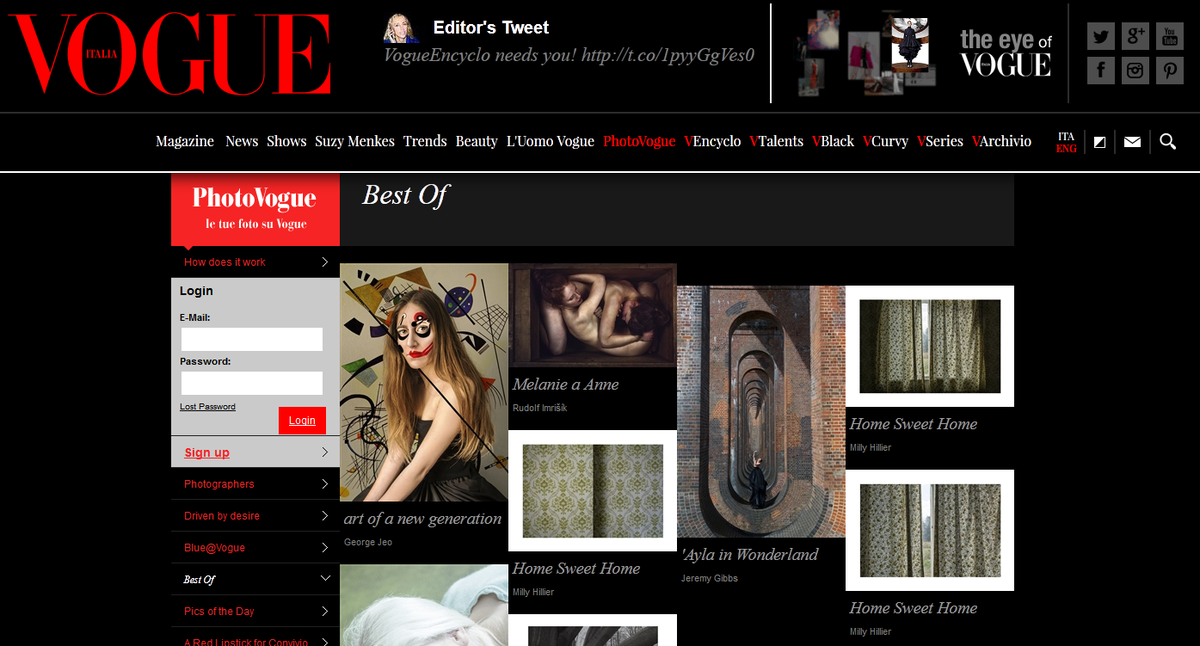
Task: Open the Instagram social icon
Action: pyautogui.click(x=1135, y=70)
